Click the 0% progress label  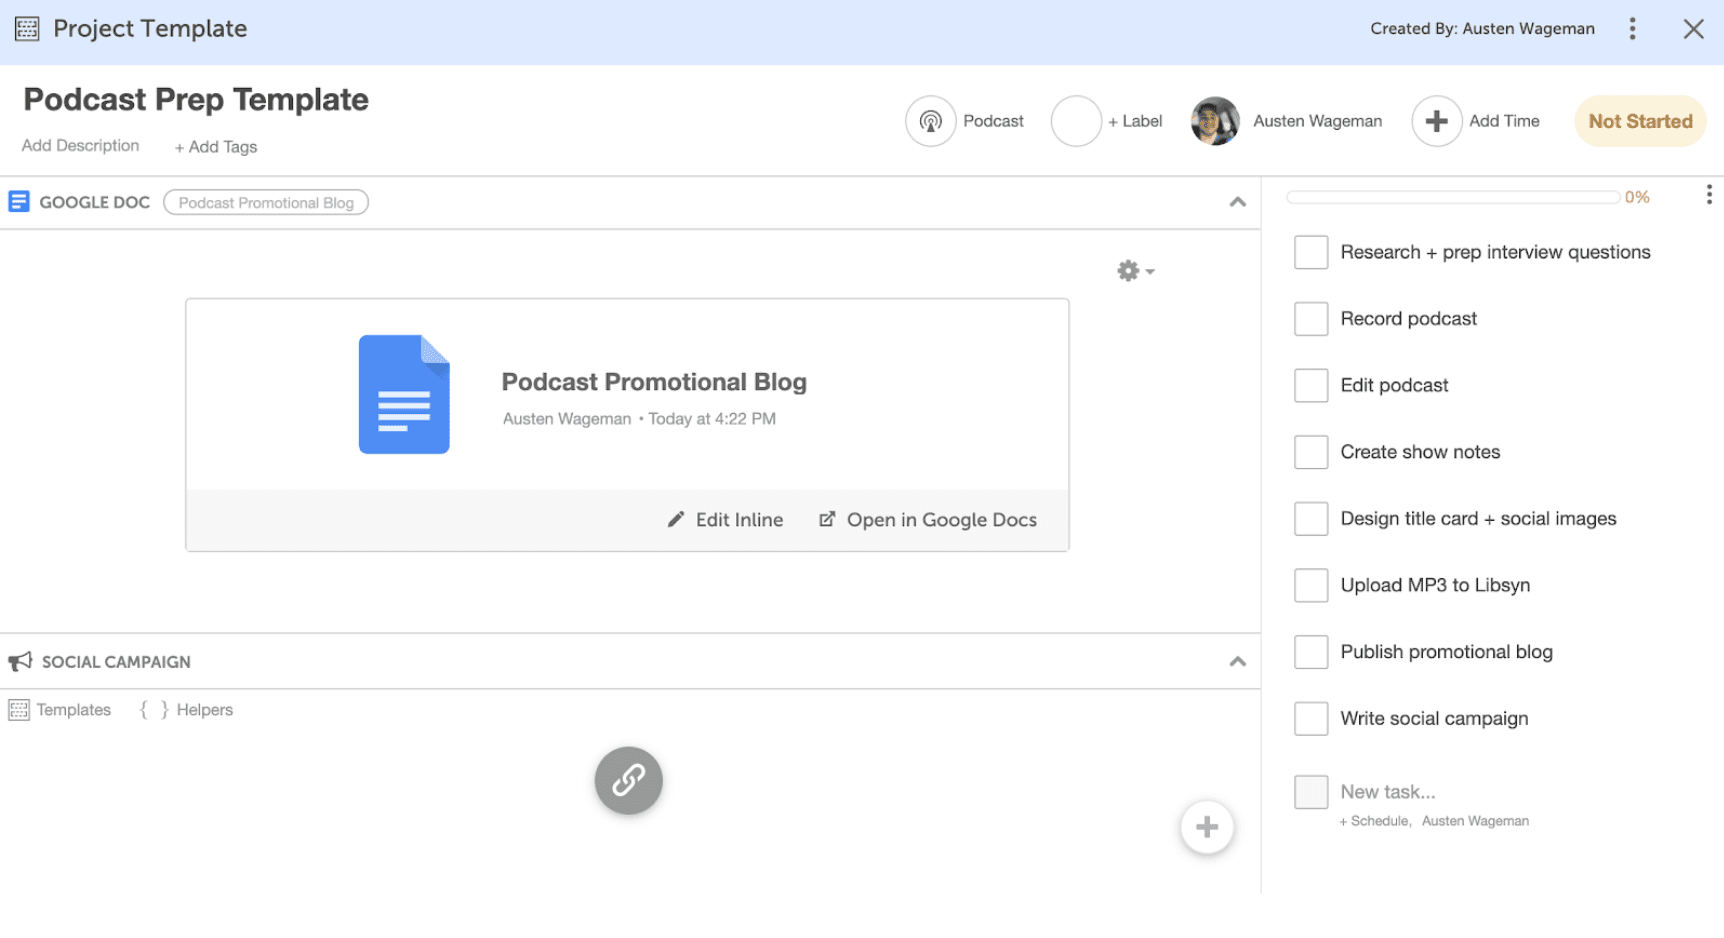pyautogui.click(x=1637, y=197)
